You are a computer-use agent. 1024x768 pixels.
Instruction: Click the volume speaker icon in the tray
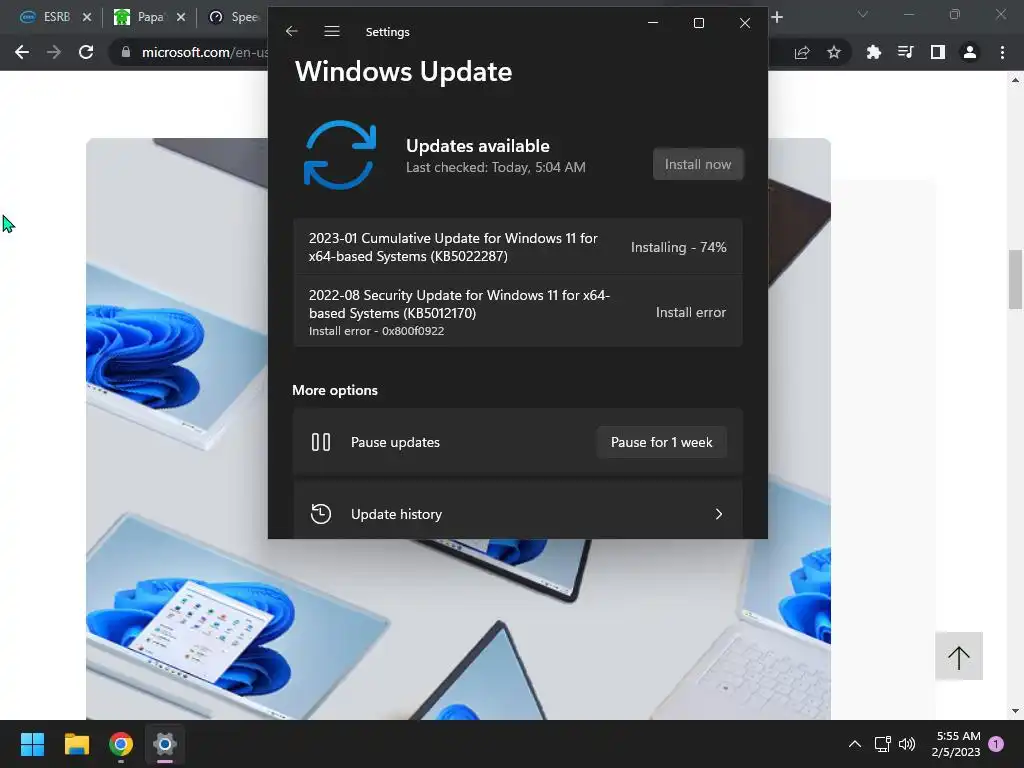[907, 744]
